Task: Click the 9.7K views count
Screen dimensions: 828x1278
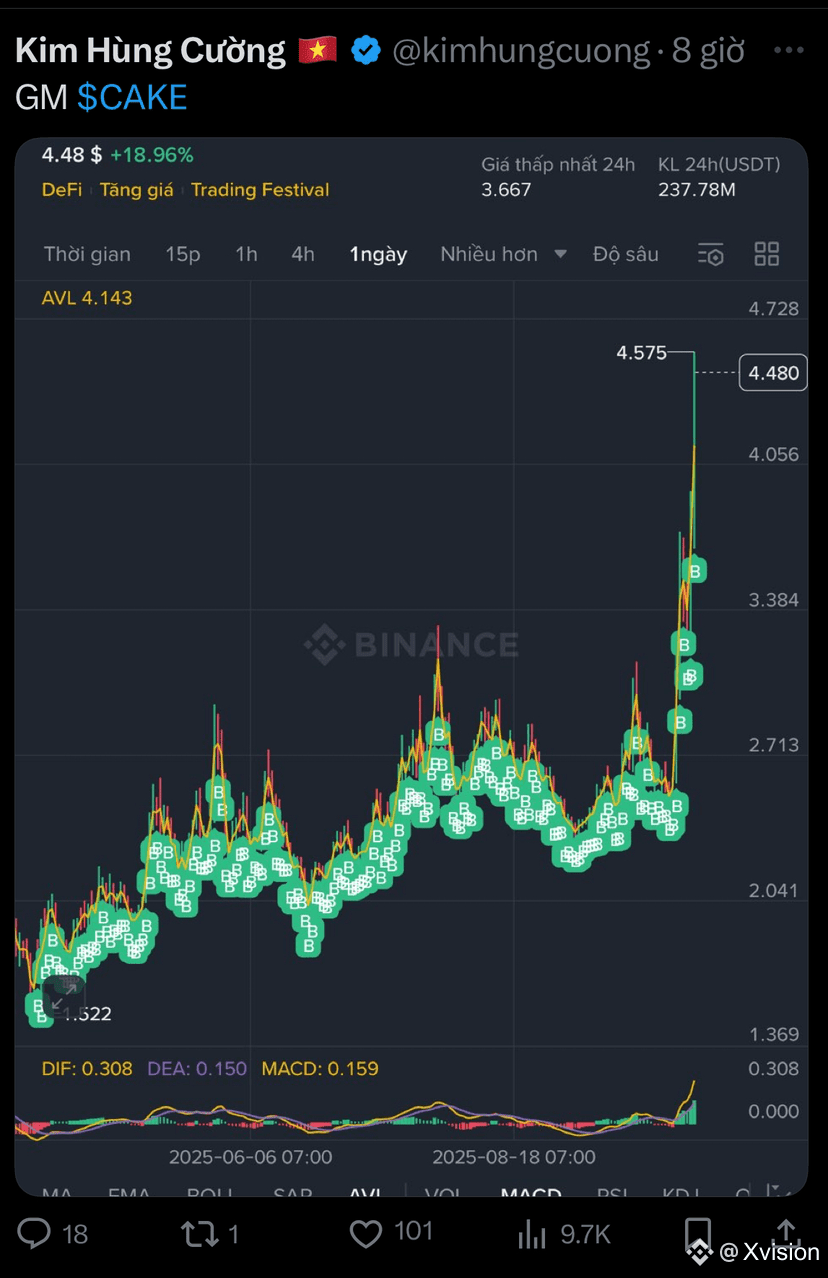Action: (586, 1234)
